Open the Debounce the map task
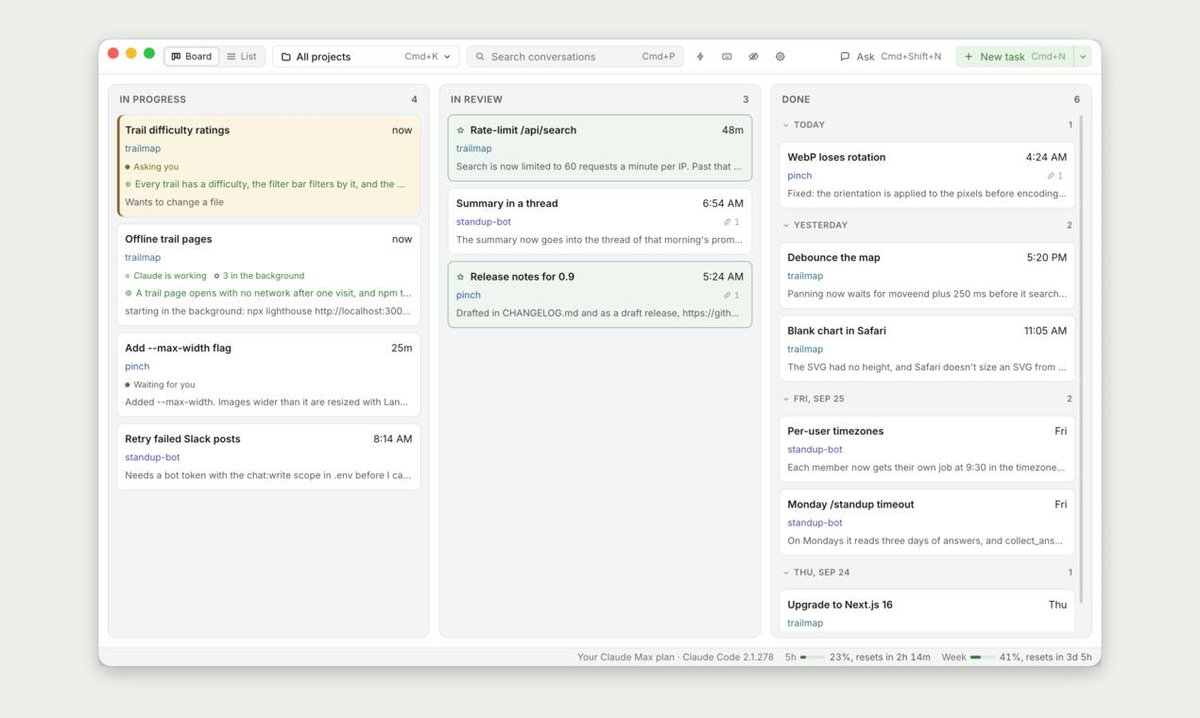Screen dimensions: 1200x718 click(x=927, y=275)
